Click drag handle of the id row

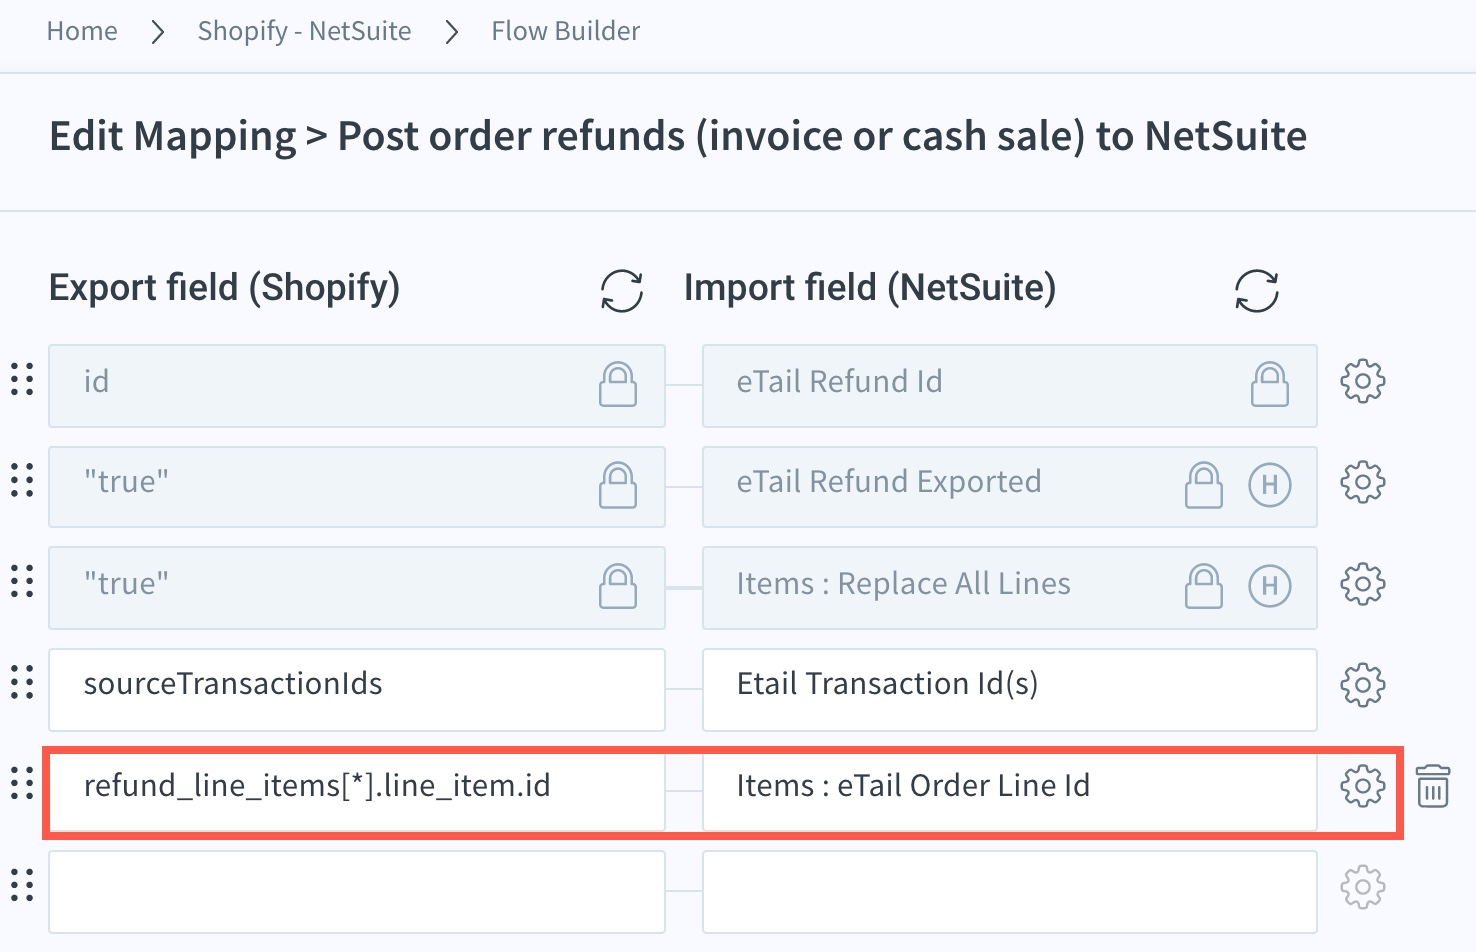(x=22, y=380)
